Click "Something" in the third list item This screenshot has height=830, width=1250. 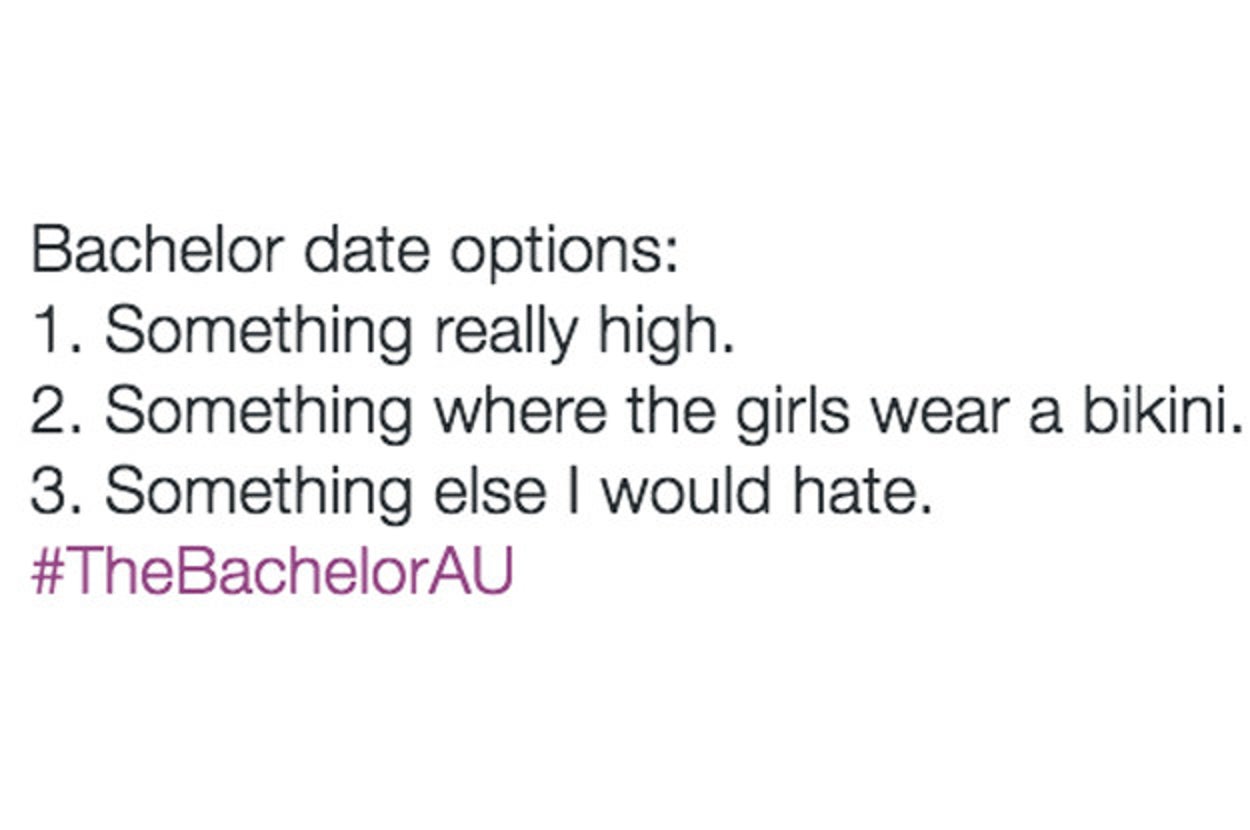point(258,493)
